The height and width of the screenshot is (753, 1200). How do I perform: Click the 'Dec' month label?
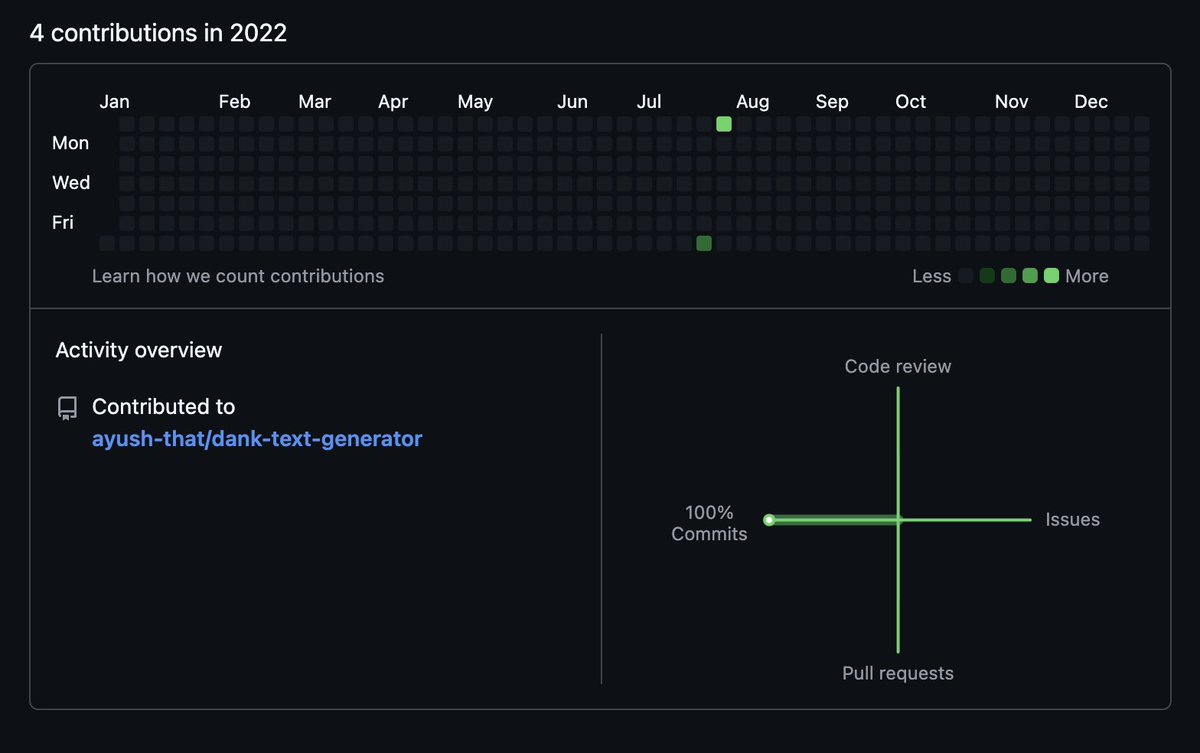tap(1091, 102)
